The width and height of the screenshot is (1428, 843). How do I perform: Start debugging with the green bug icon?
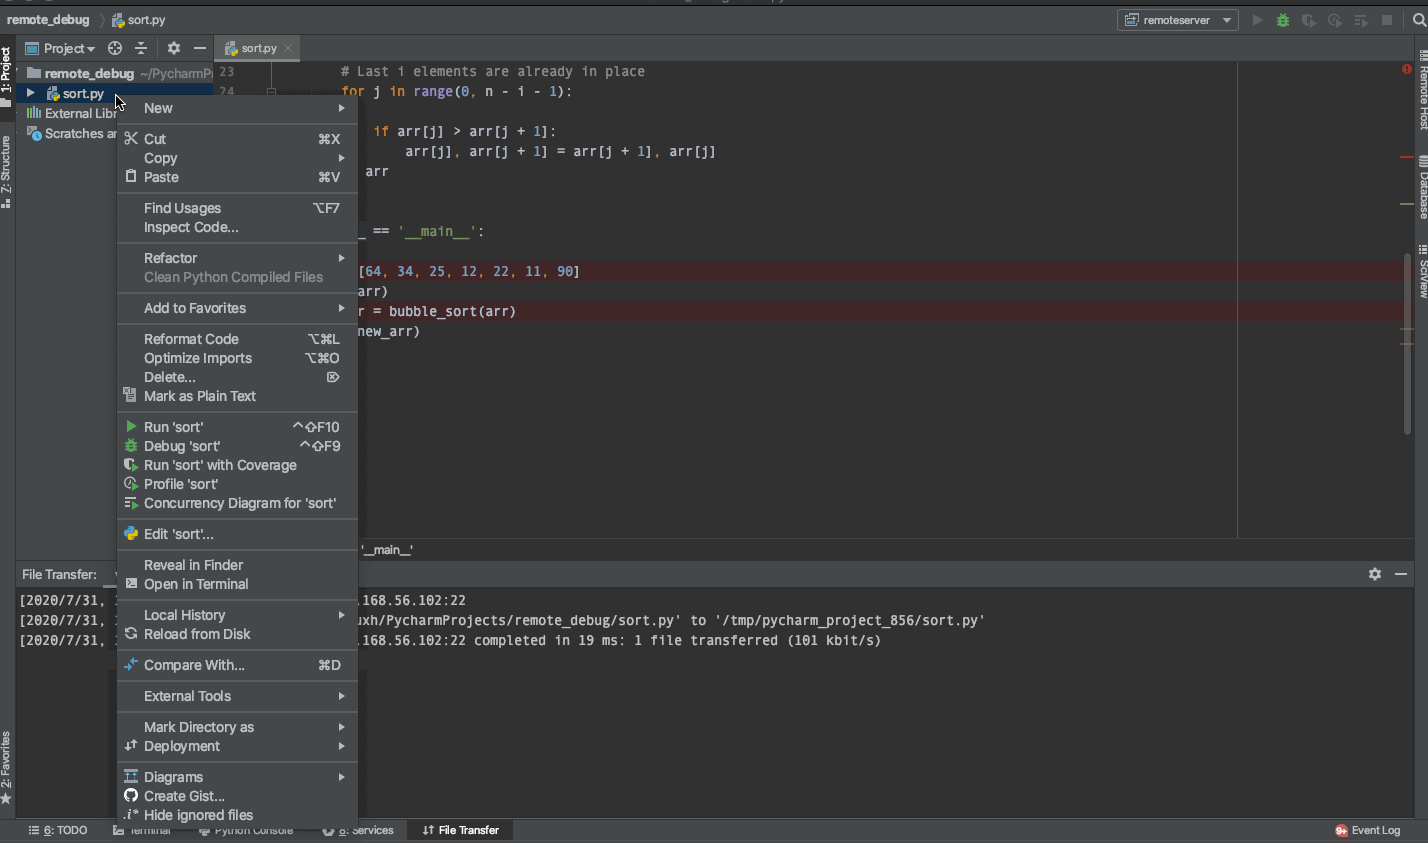[1283, 20]
